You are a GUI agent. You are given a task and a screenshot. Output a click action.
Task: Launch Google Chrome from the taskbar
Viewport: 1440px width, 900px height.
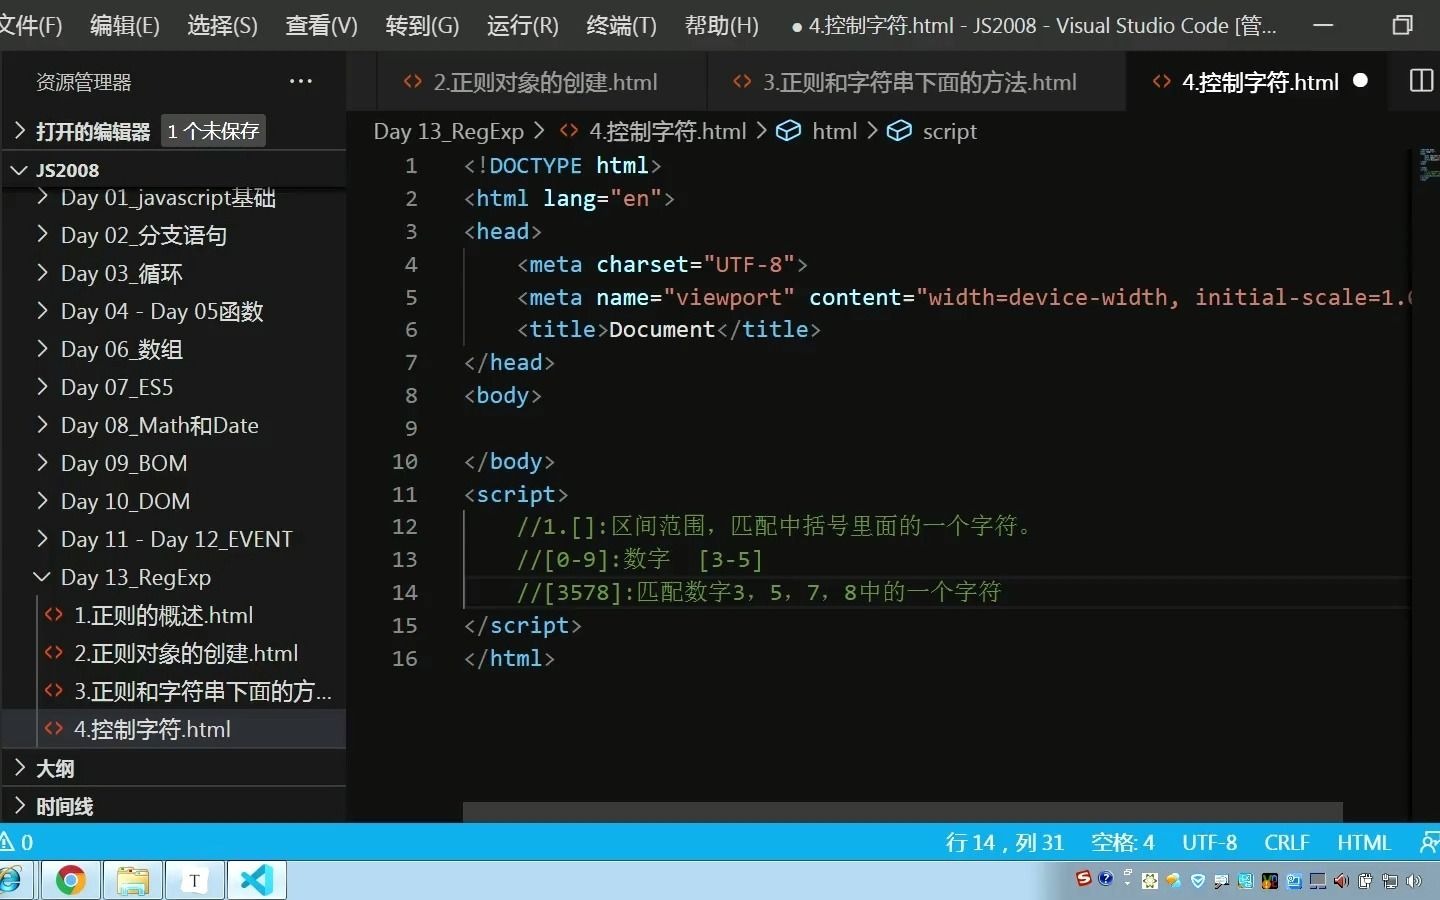tap(70, 880)
